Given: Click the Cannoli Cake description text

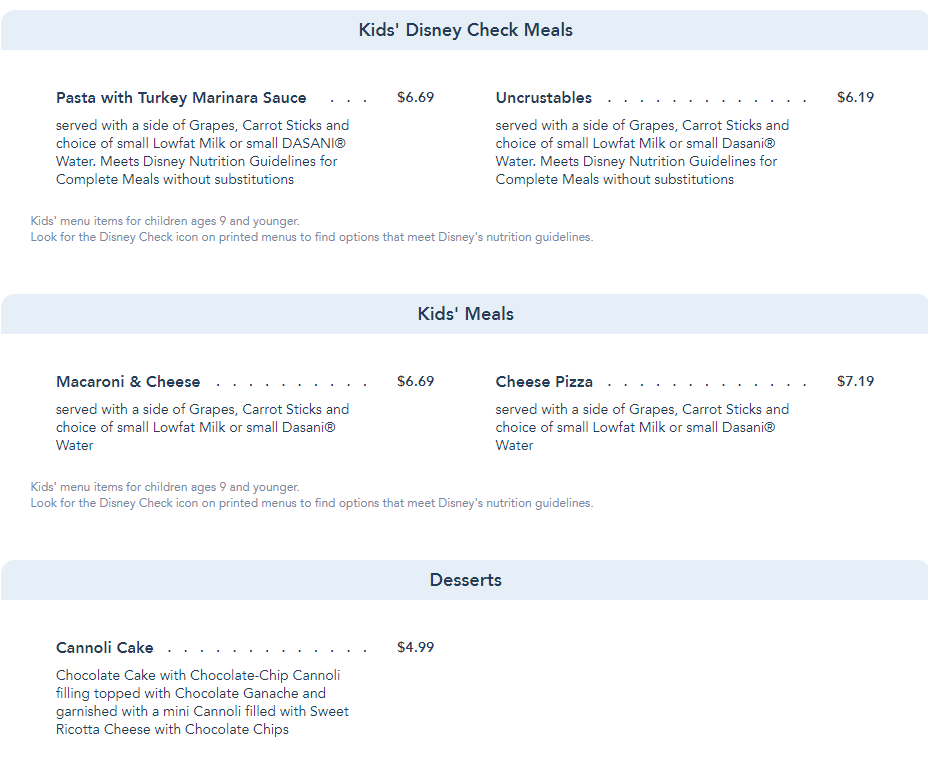Looking at the screenshot, I should (x=203, y=702).
